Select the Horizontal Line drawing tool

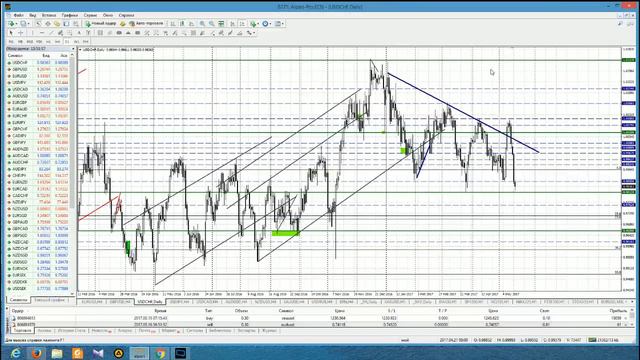[42, 33]
